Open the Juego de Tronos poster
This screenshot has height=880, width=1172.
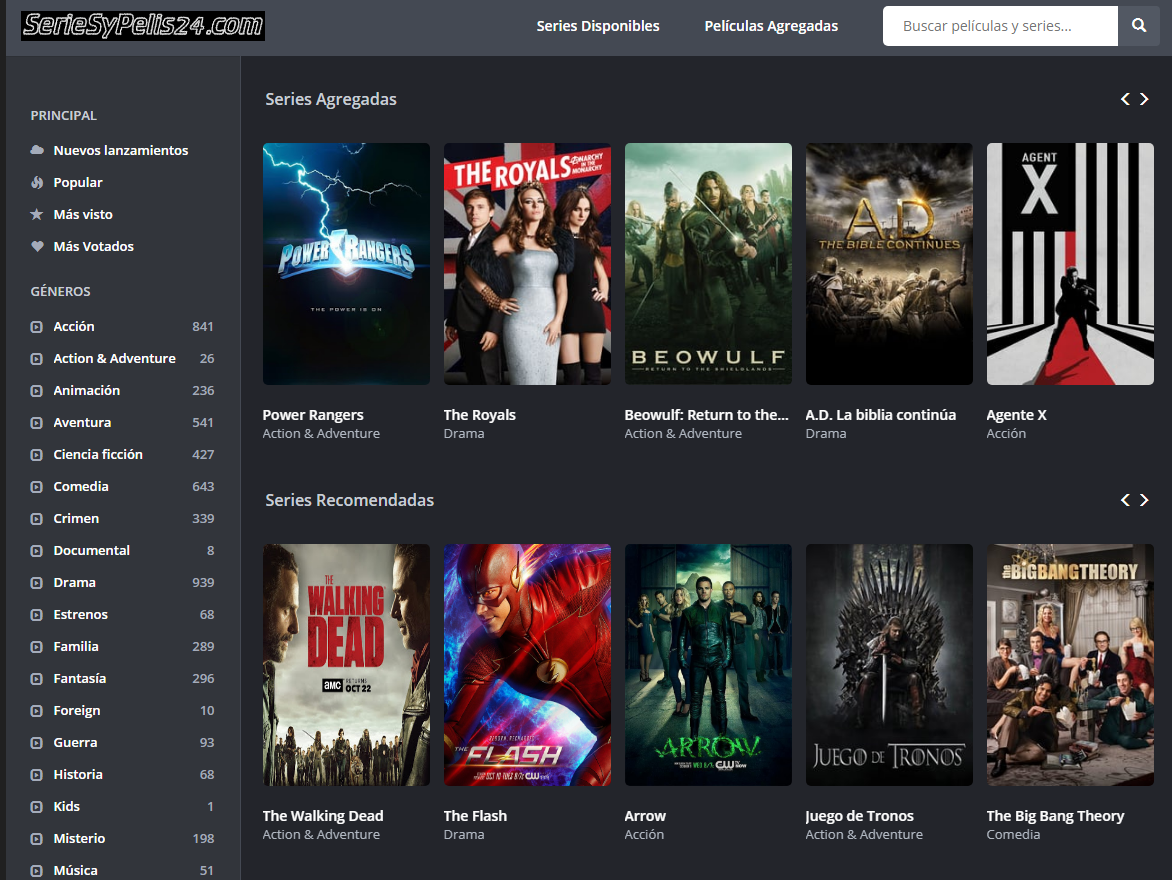coord(889,665)
